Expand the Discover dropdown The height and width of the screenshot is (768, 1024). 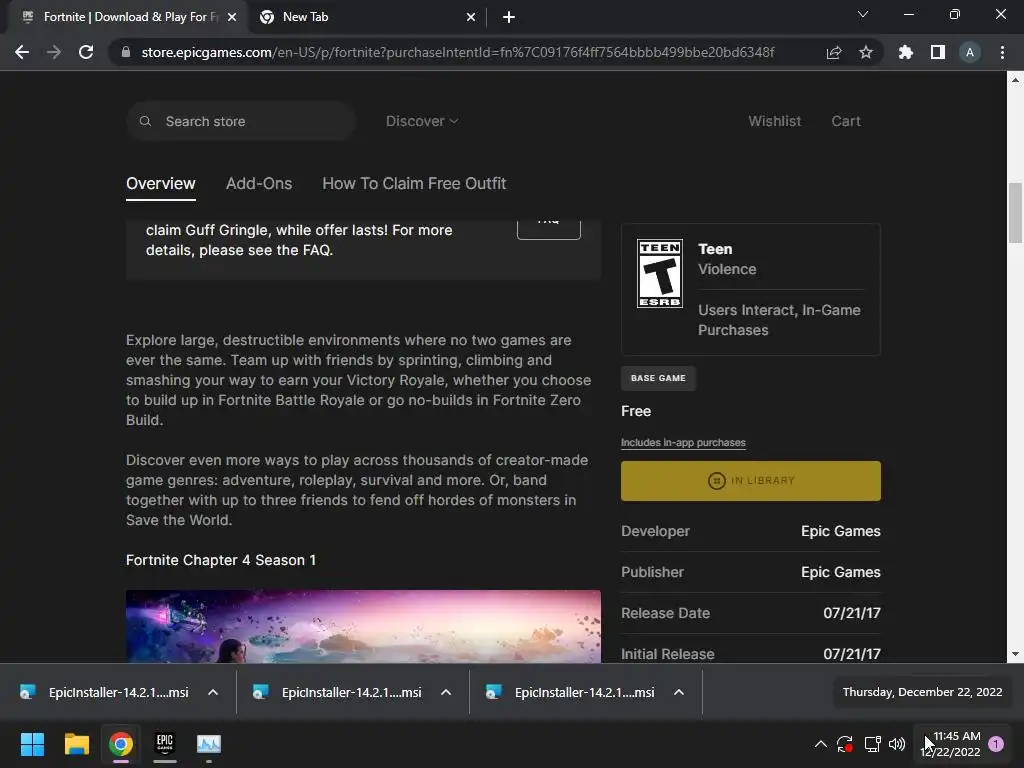tap(422, 121)
